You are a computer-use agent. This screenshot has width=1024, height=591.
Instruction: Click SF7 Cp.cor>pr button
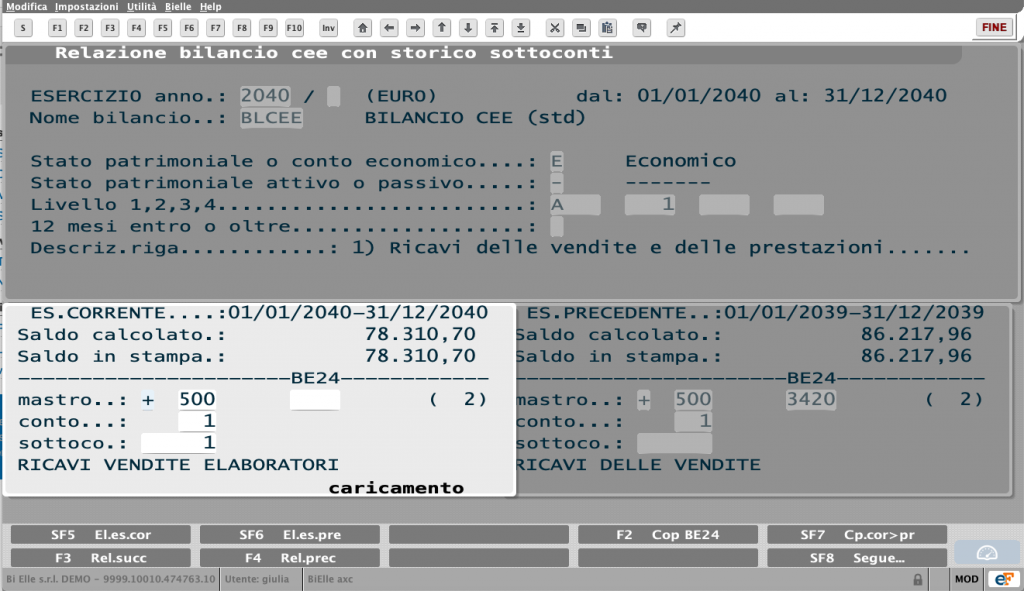857,535
